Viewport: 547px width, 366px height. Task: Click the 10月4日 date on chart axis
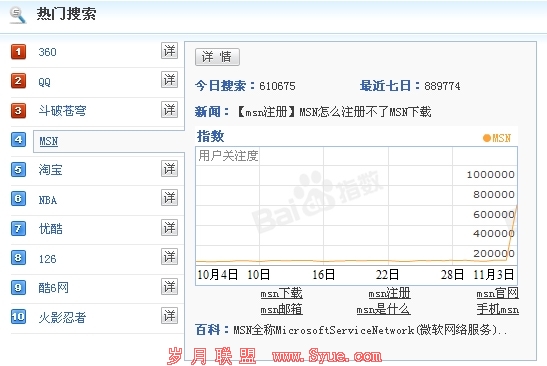point(217,275)
